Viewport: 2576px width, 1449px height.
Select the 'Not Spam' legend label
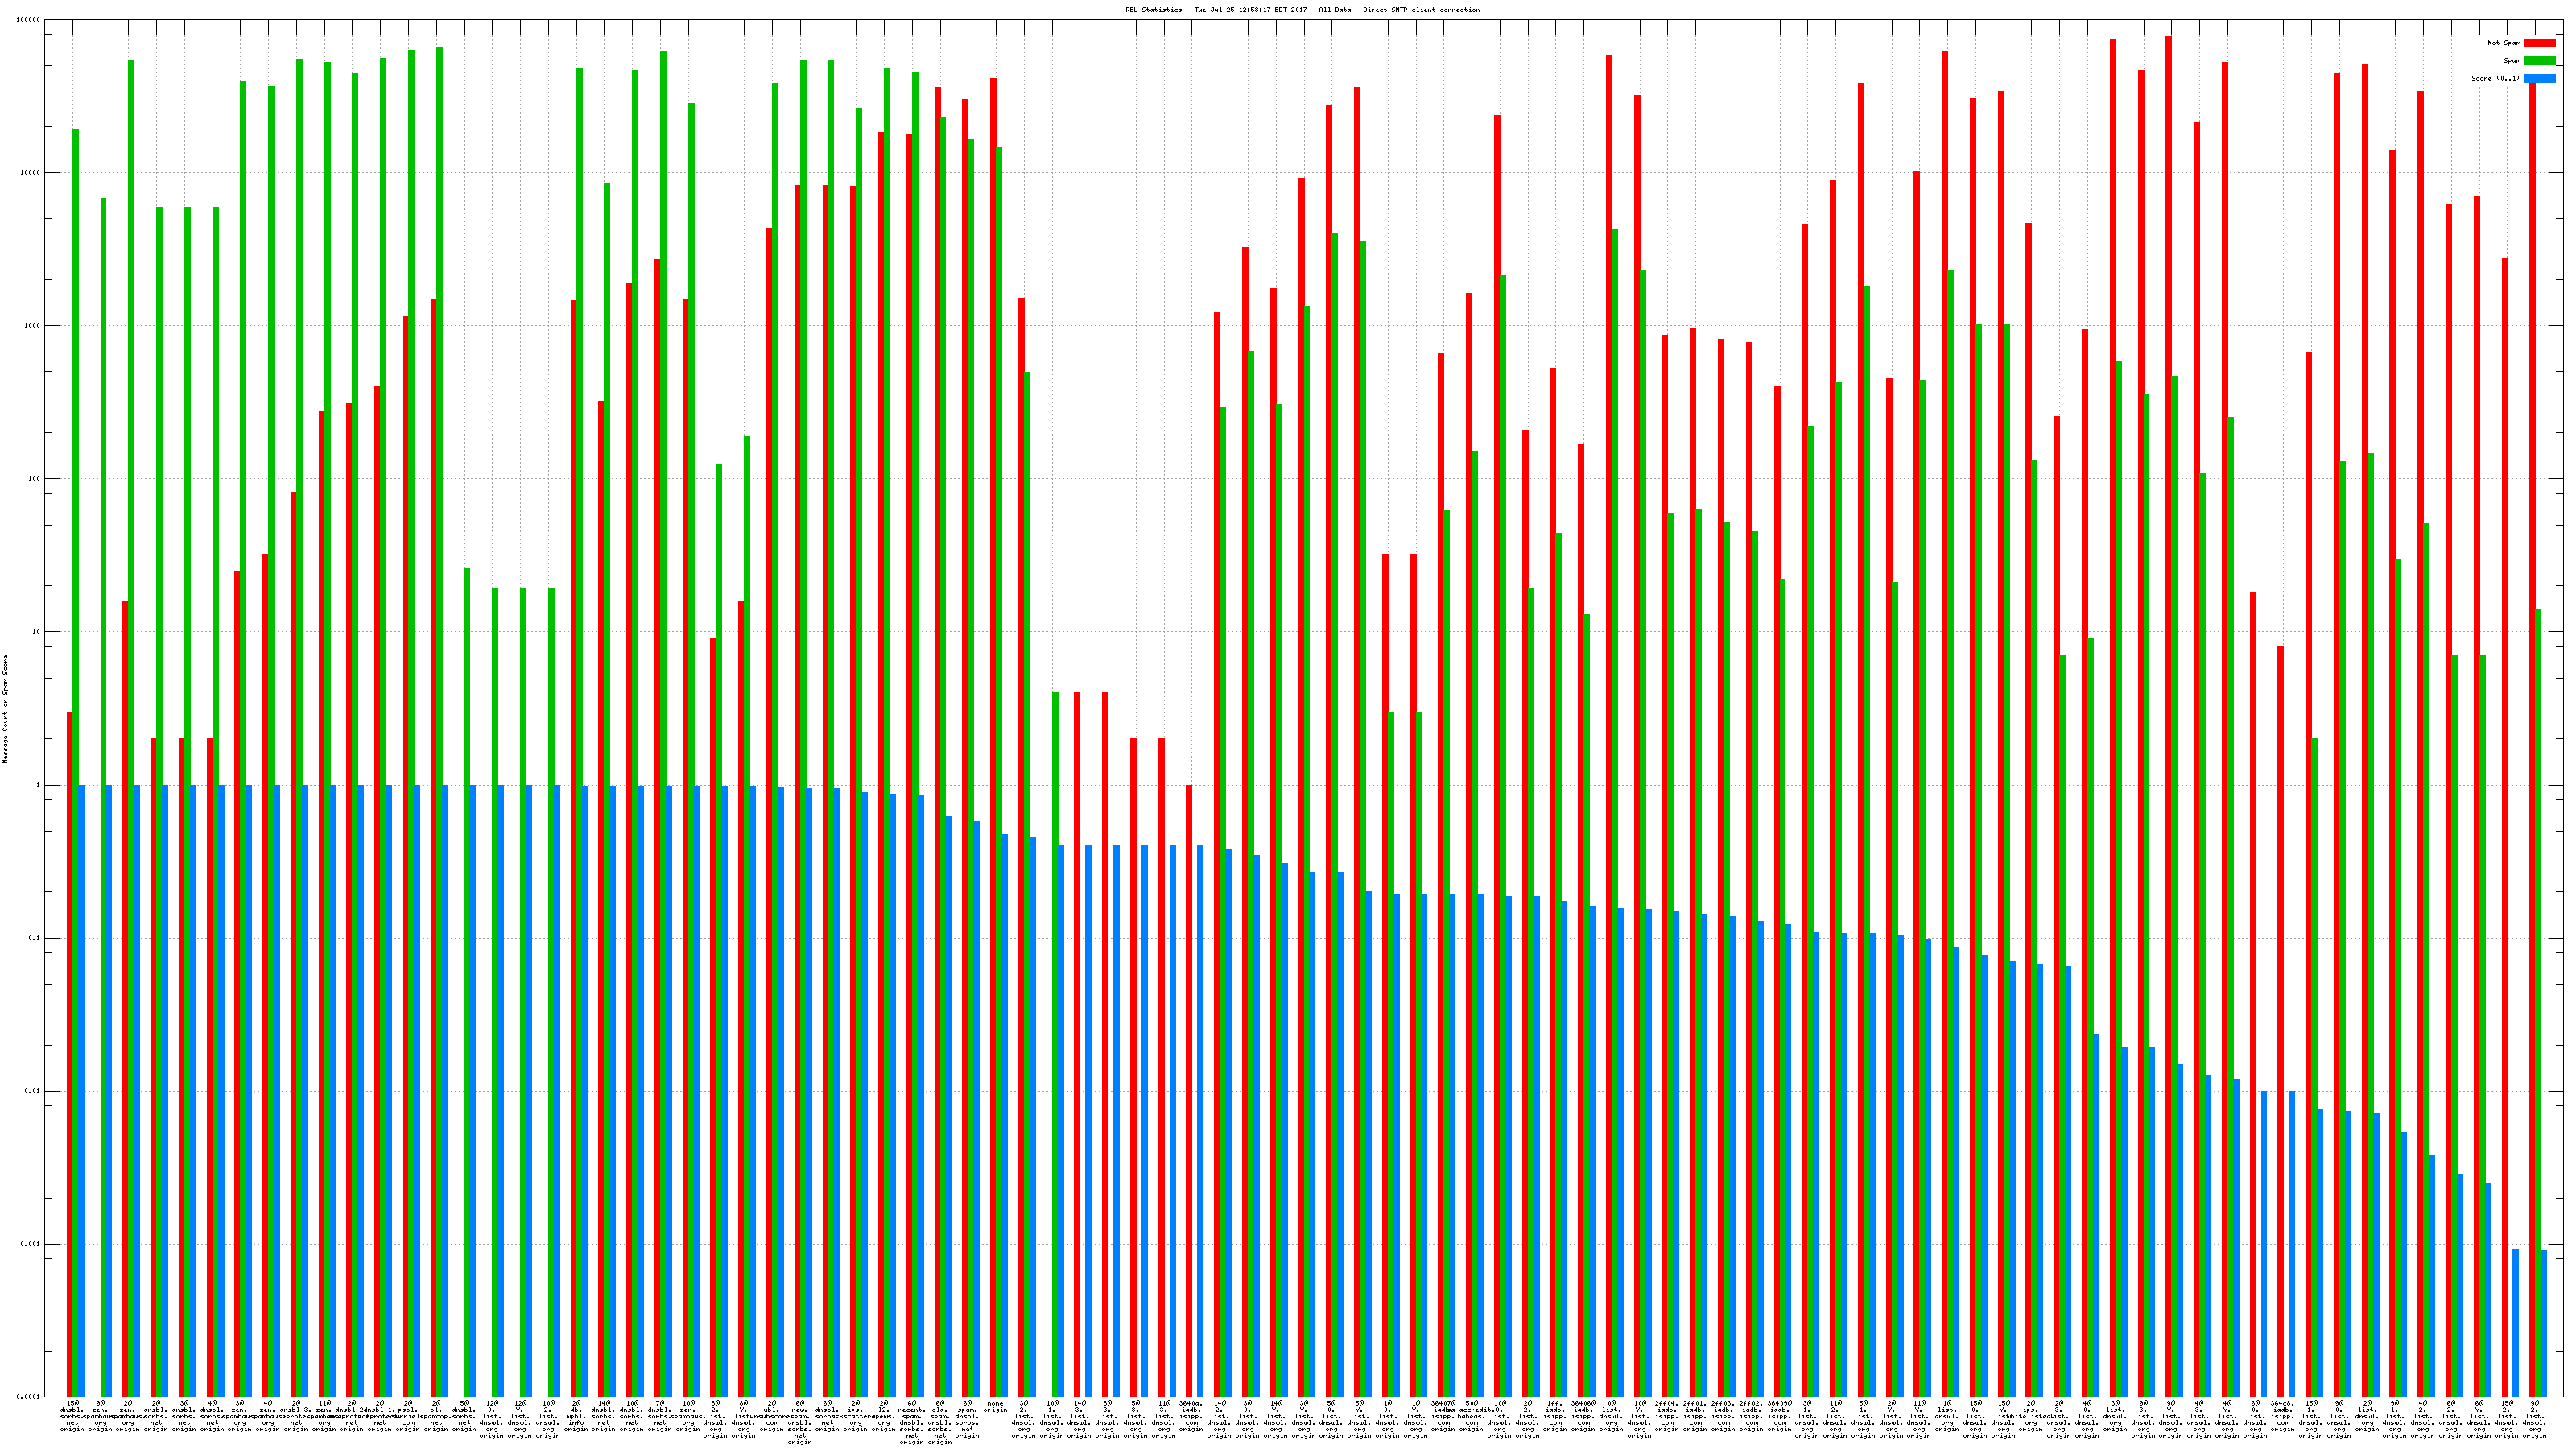coord(2504,43)
